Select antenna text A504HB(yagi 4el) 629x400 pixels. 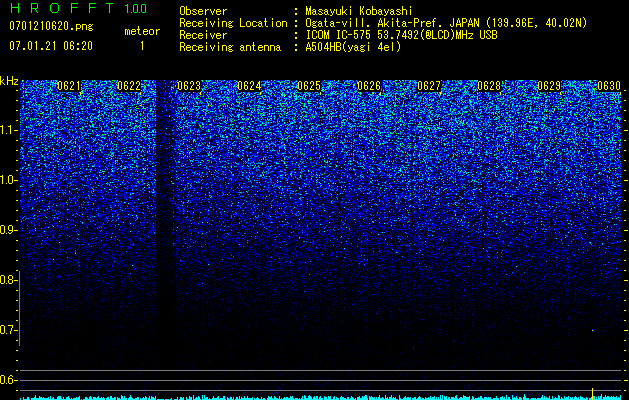click(x=353, y=47)
